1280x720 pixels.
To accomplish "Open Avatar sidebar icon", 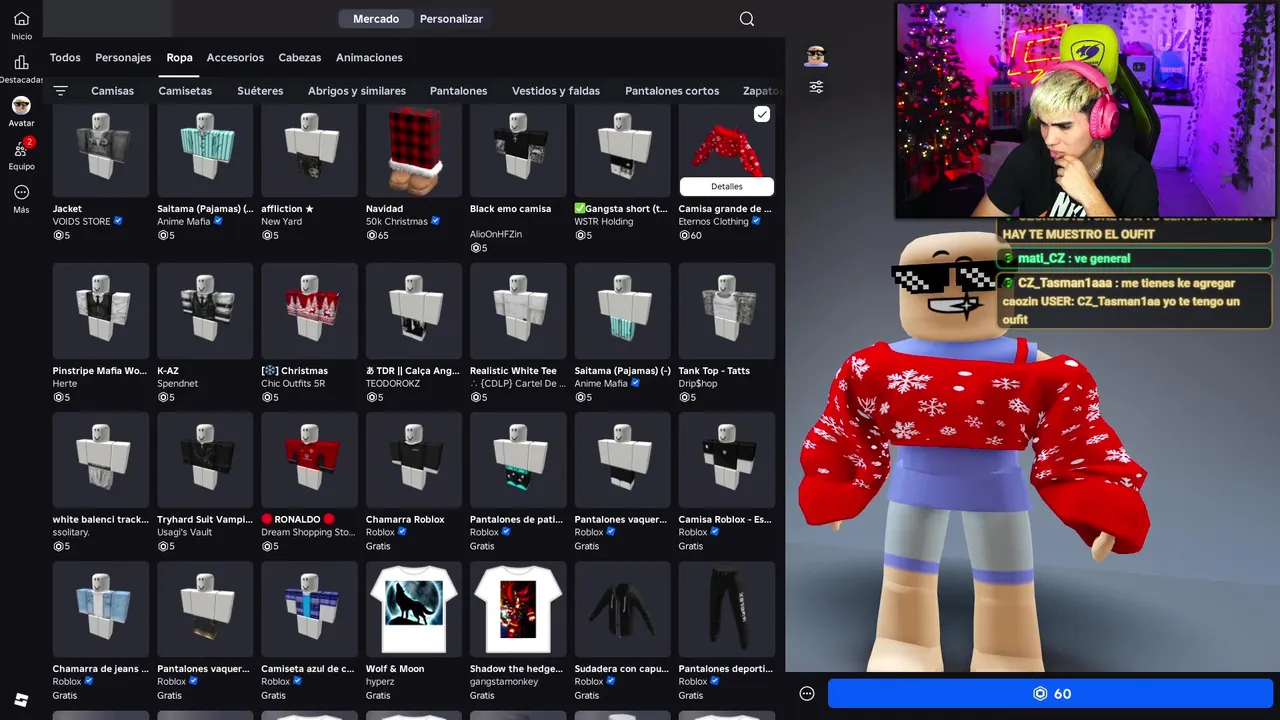I will [x=21, y=105].
